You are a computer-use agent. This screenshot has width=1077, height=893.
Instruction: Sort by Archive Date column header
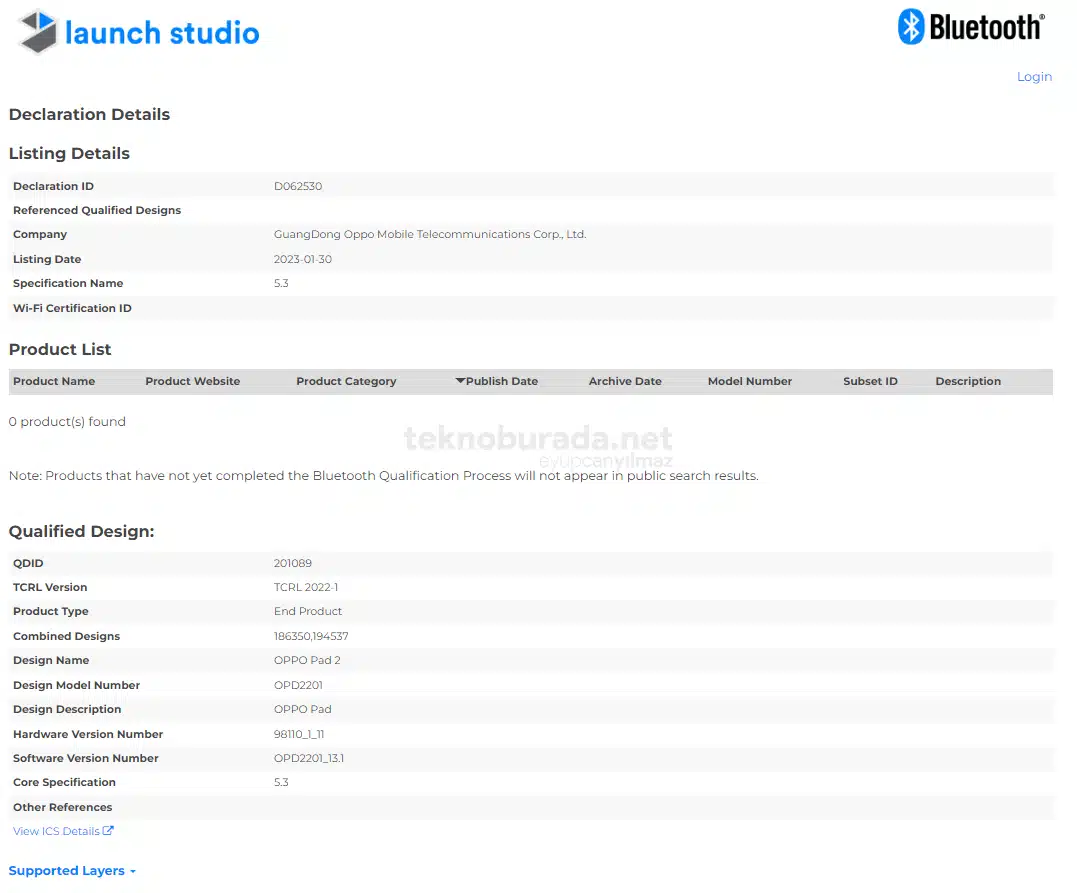click(x=625, y=381)
